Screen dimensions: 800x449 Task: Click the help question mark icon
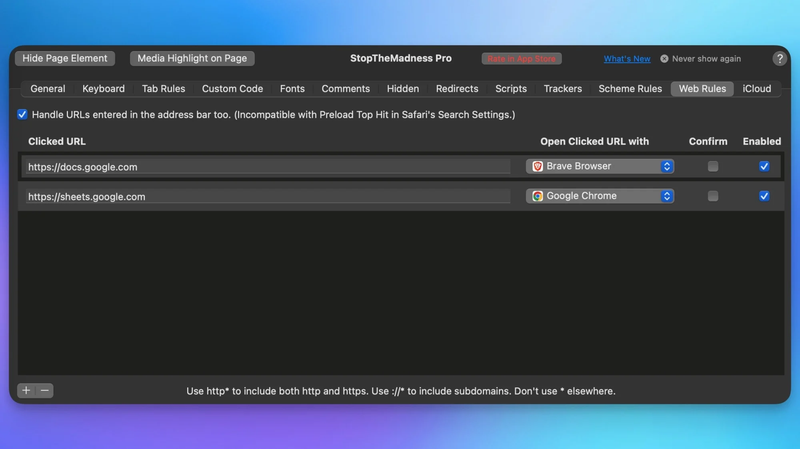click(x=780, y=59)
